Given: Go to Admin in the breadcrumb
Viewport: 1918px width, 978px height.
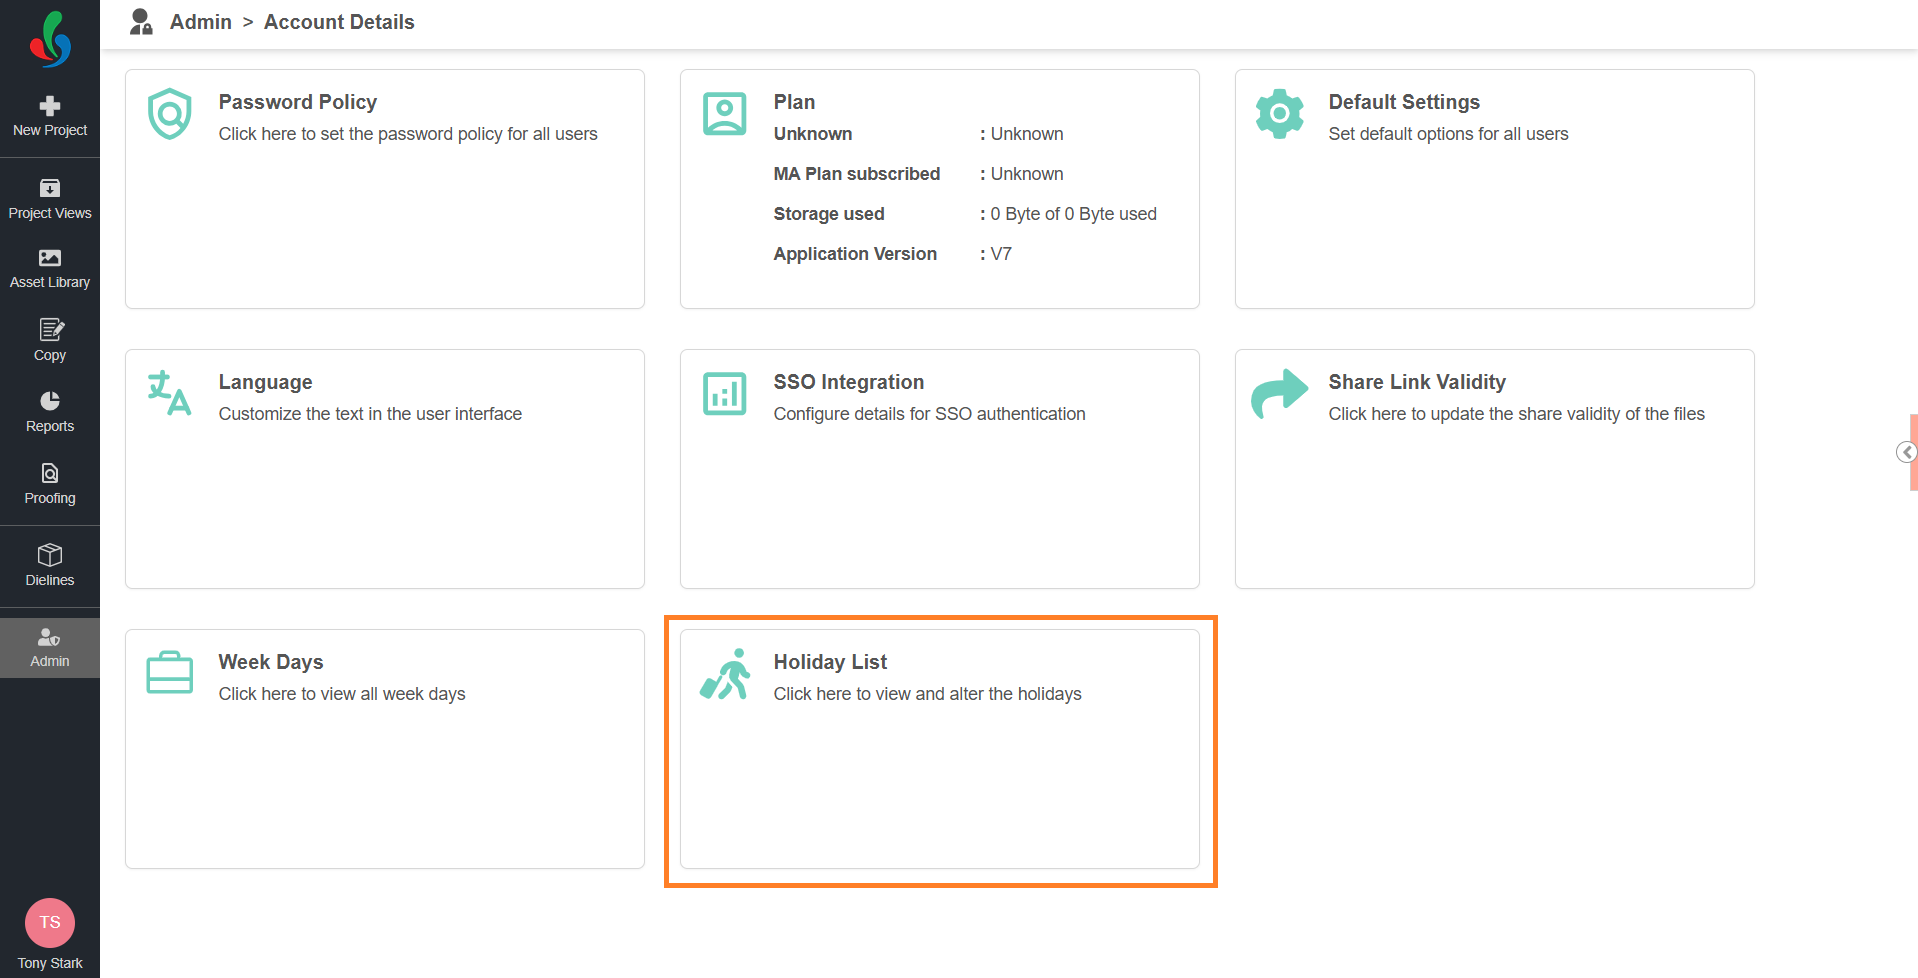Looking at the screenshot, I should click(201, 22).
